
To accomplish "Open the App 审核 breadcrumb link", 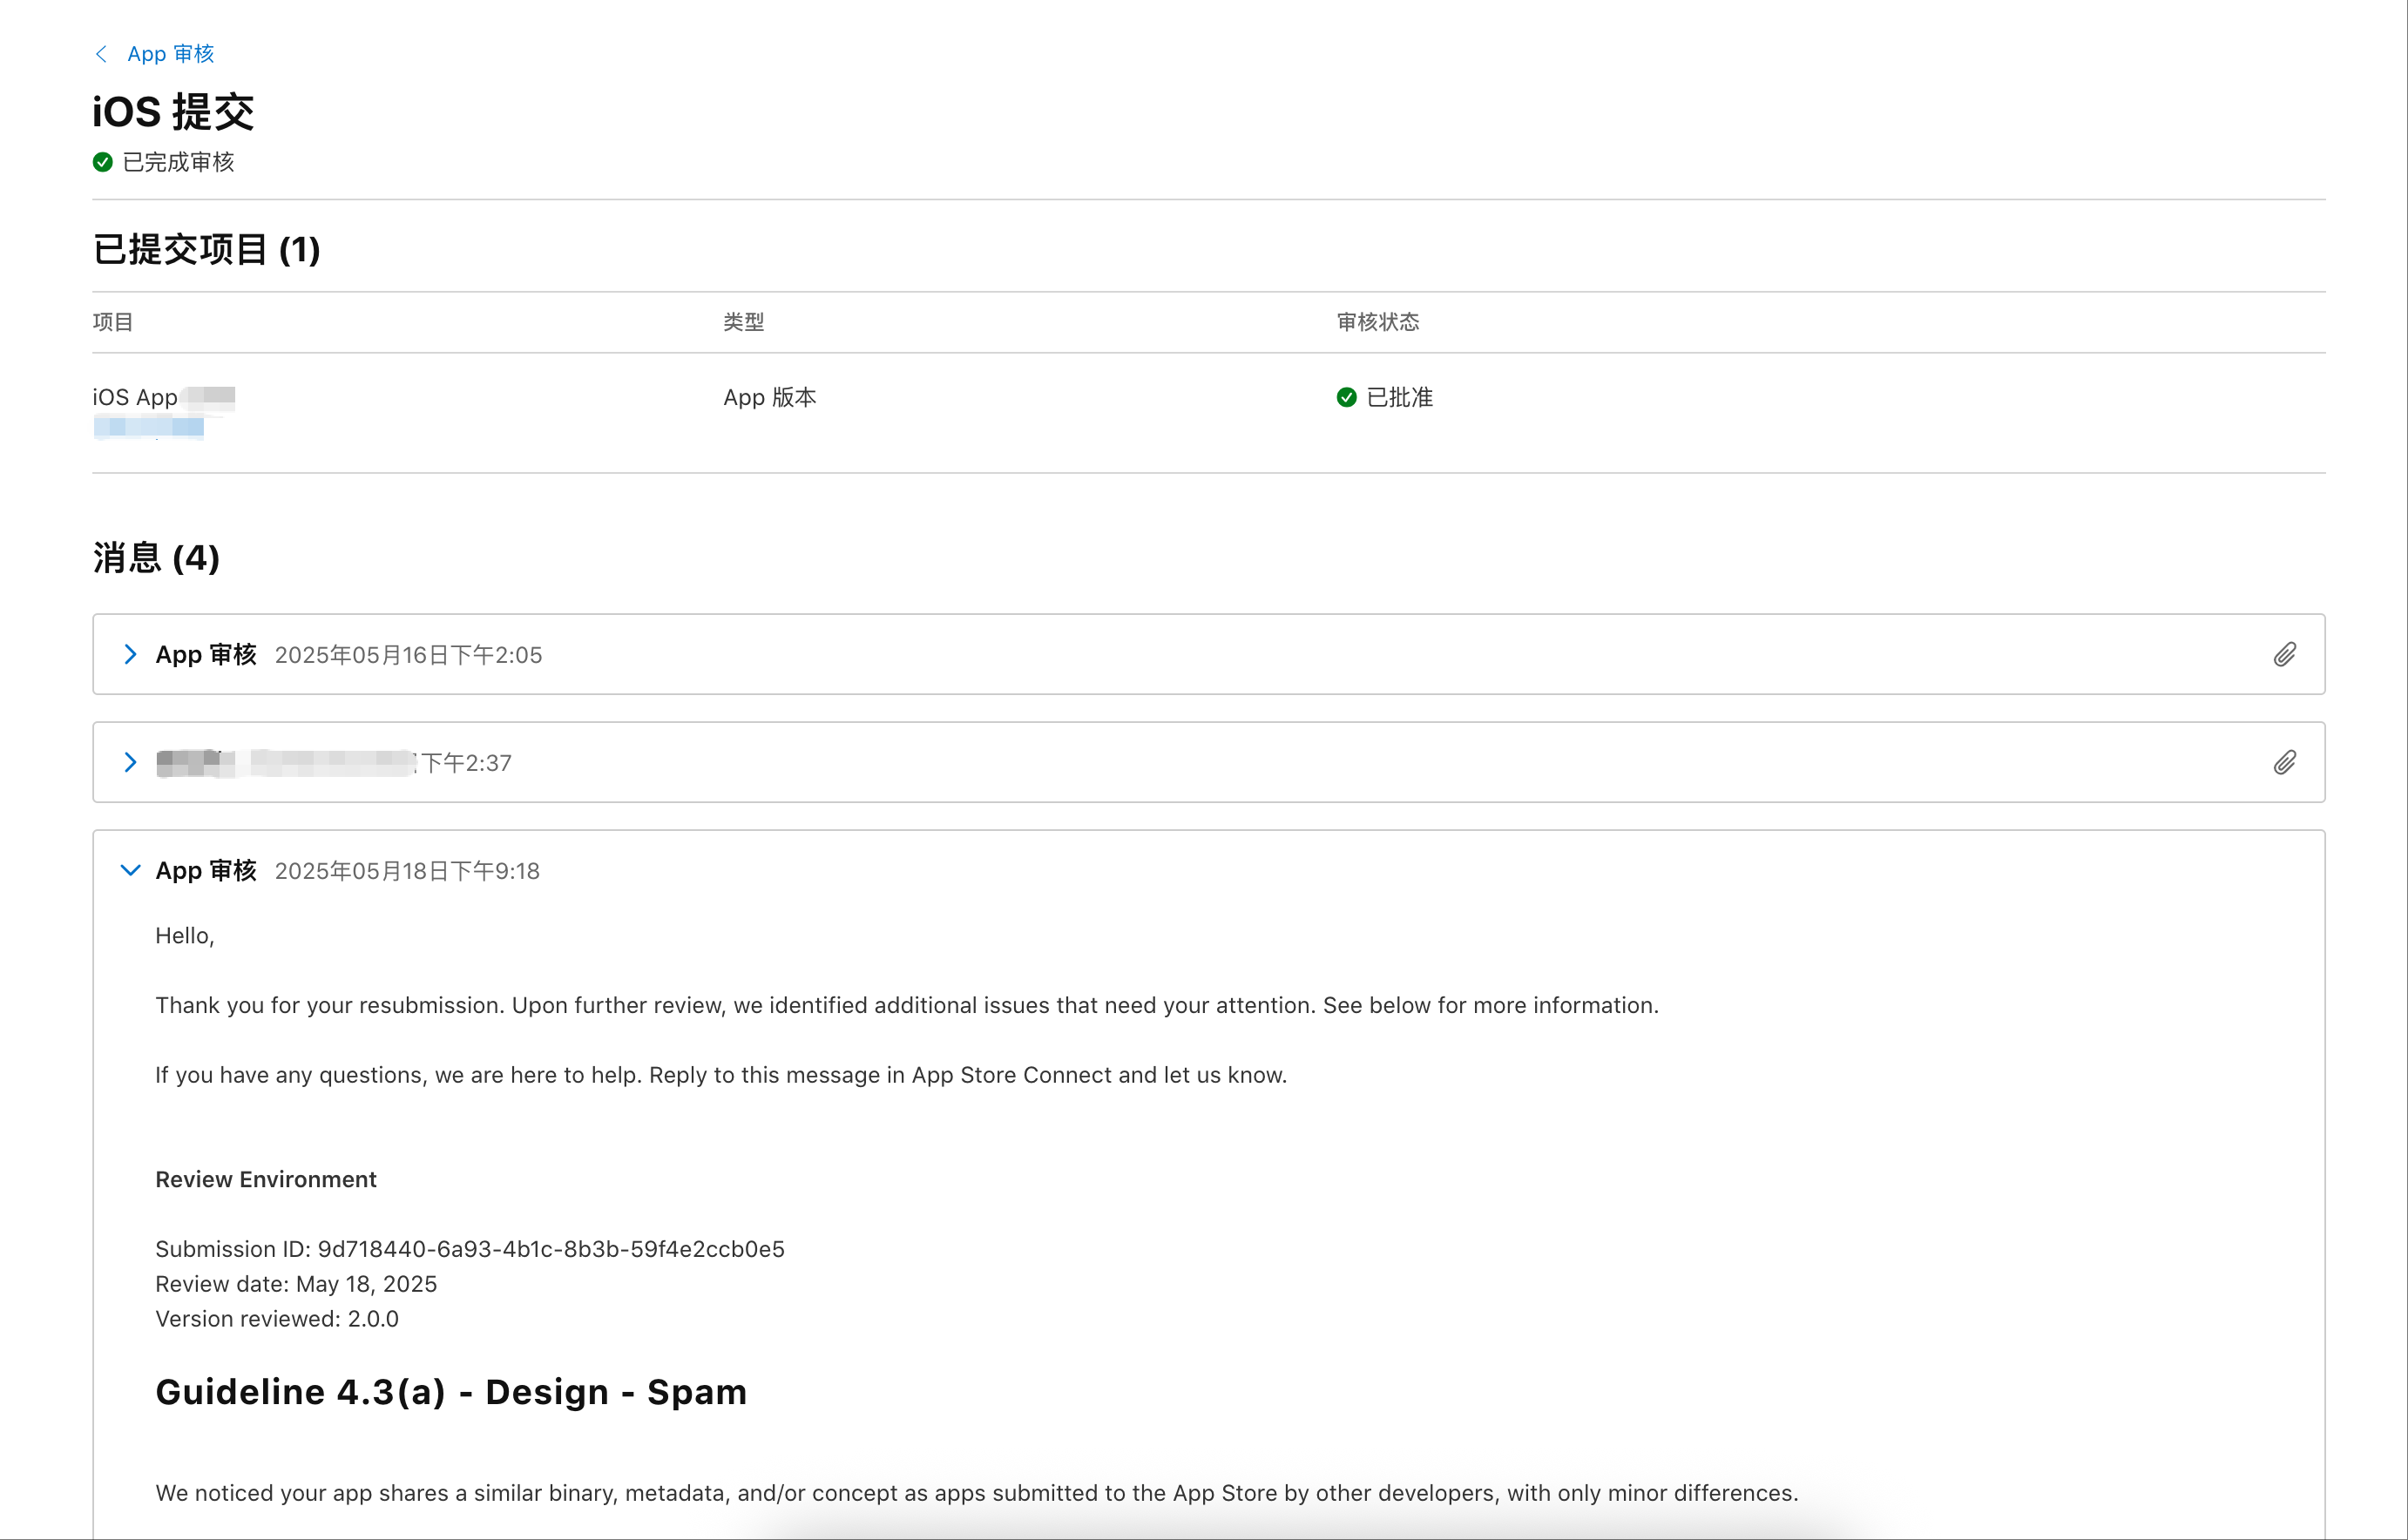I will [170, 54].
